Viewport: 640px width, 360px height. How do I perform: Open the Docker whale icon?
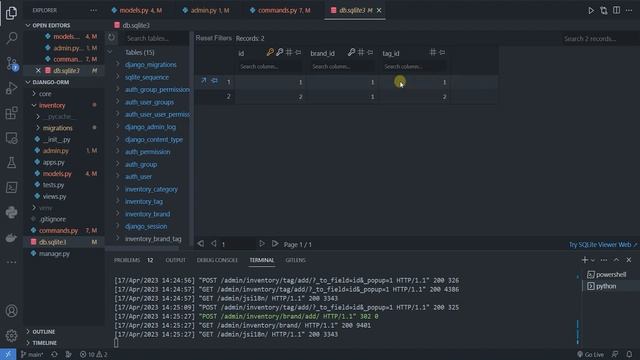pos(11,237)
